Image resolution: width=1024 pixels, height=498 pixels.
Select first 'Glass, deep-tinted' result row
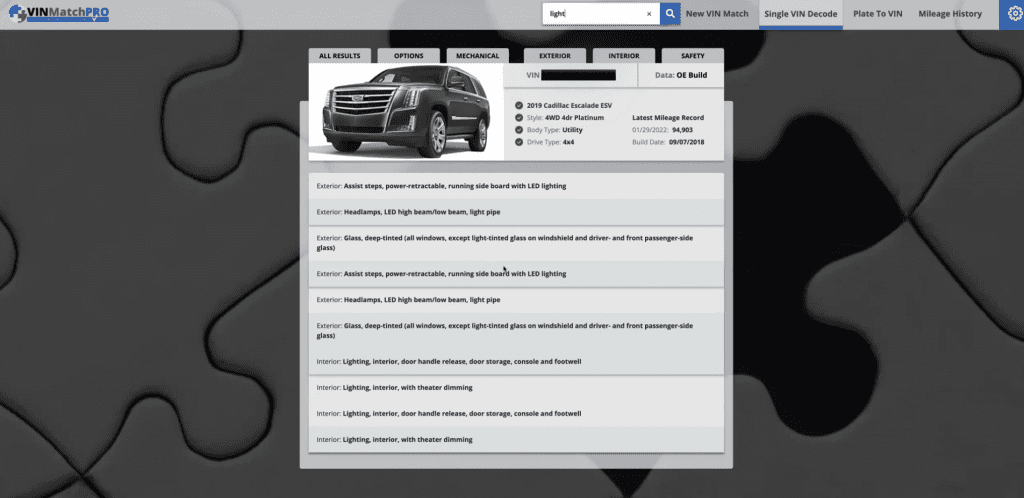coord(516,243)
